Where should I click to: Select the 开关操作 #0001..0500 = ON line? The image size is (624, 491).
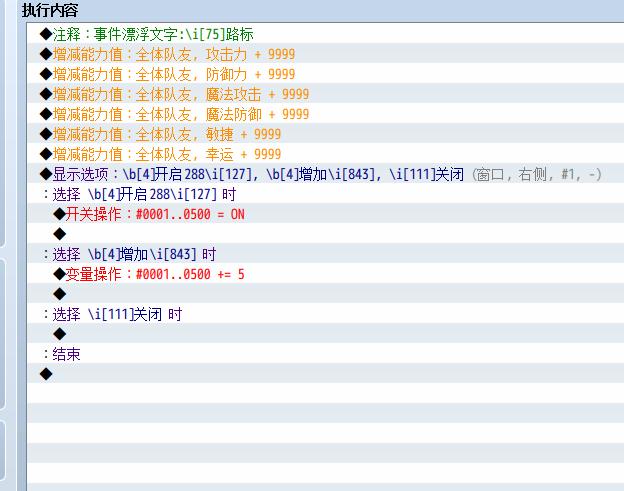point(326,214)
